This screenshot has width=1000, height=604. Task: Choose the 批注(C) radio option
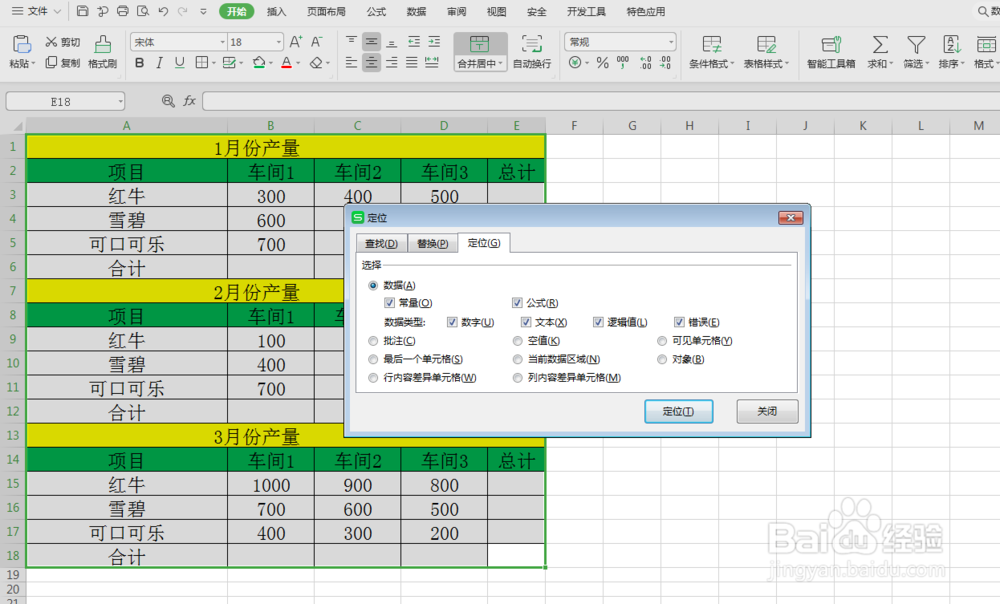(x=372, y=342)
